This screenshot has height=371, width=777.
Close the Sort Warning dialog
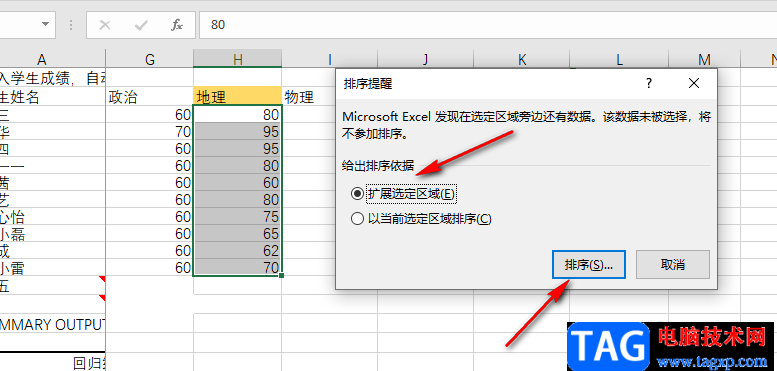pyautogui.click(x=694, y=83)
